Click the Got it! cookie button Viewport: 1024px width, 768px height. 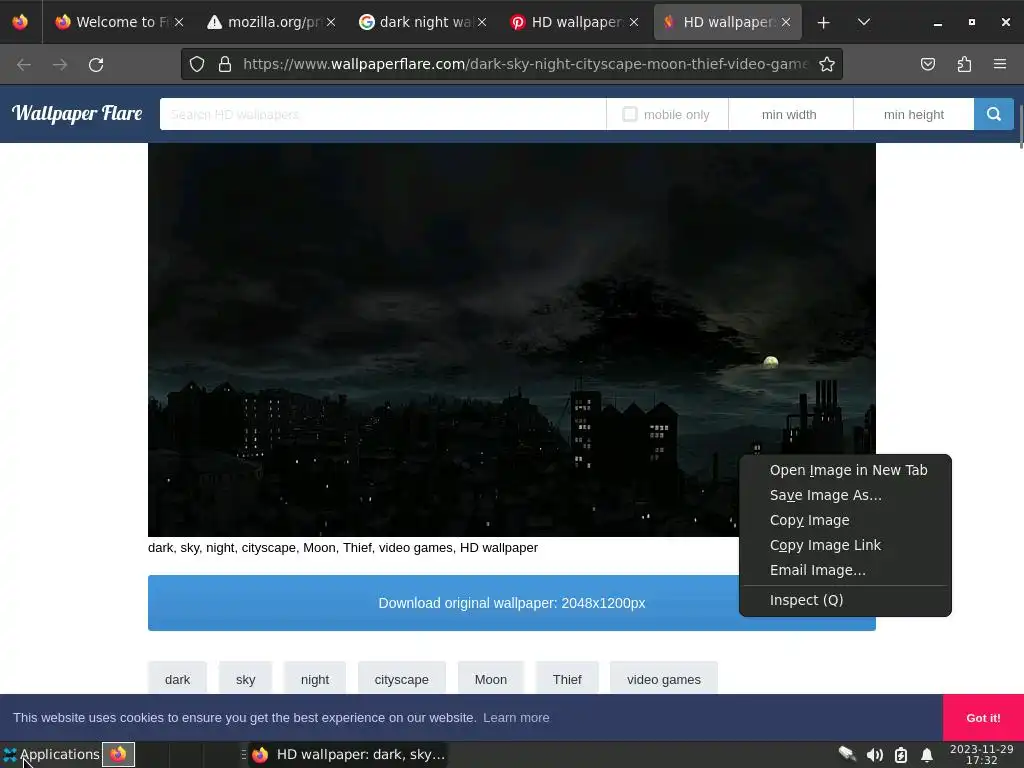coord(983,718)
